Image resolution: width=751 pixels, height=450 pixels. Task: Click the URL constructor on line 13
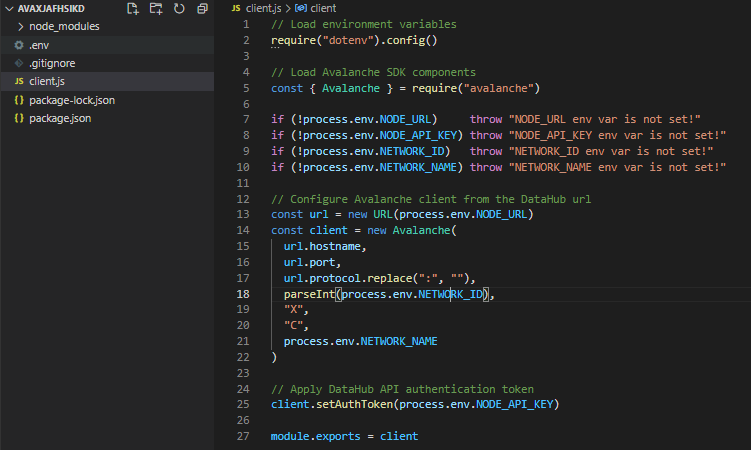tap(383, 214)
